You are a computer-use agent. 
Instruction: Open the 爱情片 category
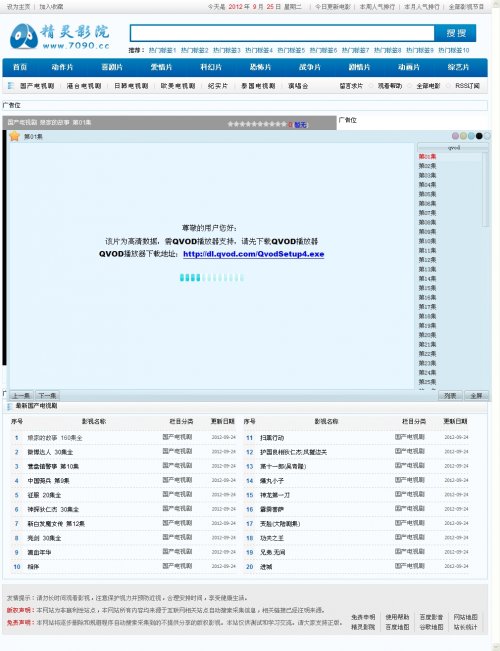click(x=162, y=67)
